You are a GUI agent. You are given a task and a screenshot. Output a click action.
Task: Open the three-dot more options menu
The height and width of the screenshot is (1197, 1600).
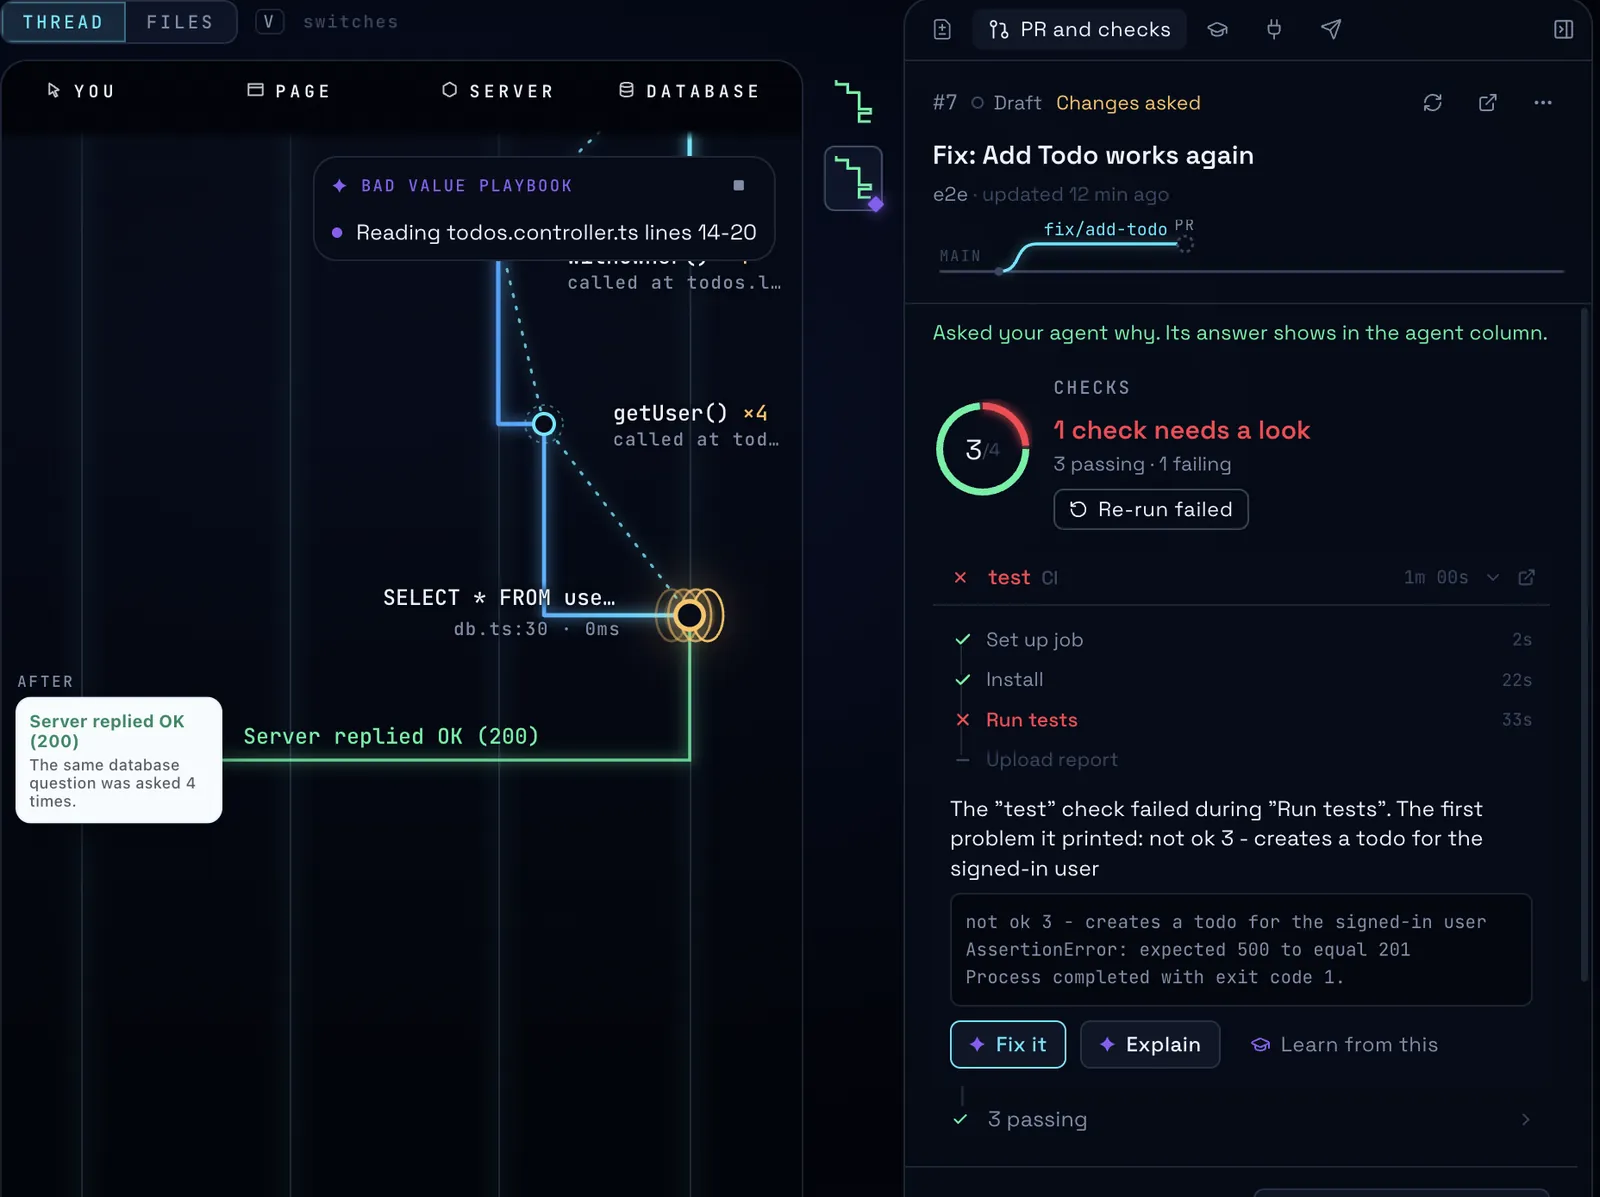[1543, 103]
